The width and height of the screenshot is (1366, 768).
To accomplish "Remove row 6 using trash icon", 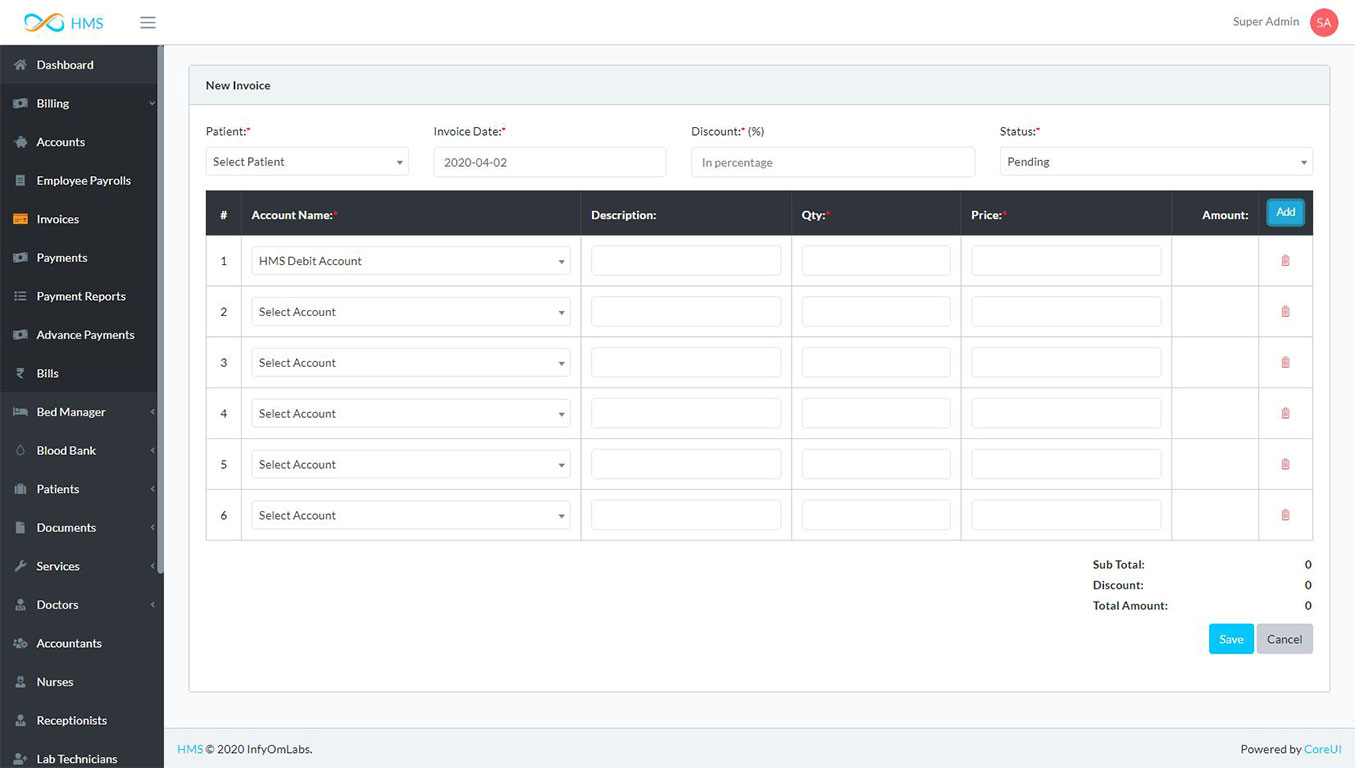I will coord(1285,516).
